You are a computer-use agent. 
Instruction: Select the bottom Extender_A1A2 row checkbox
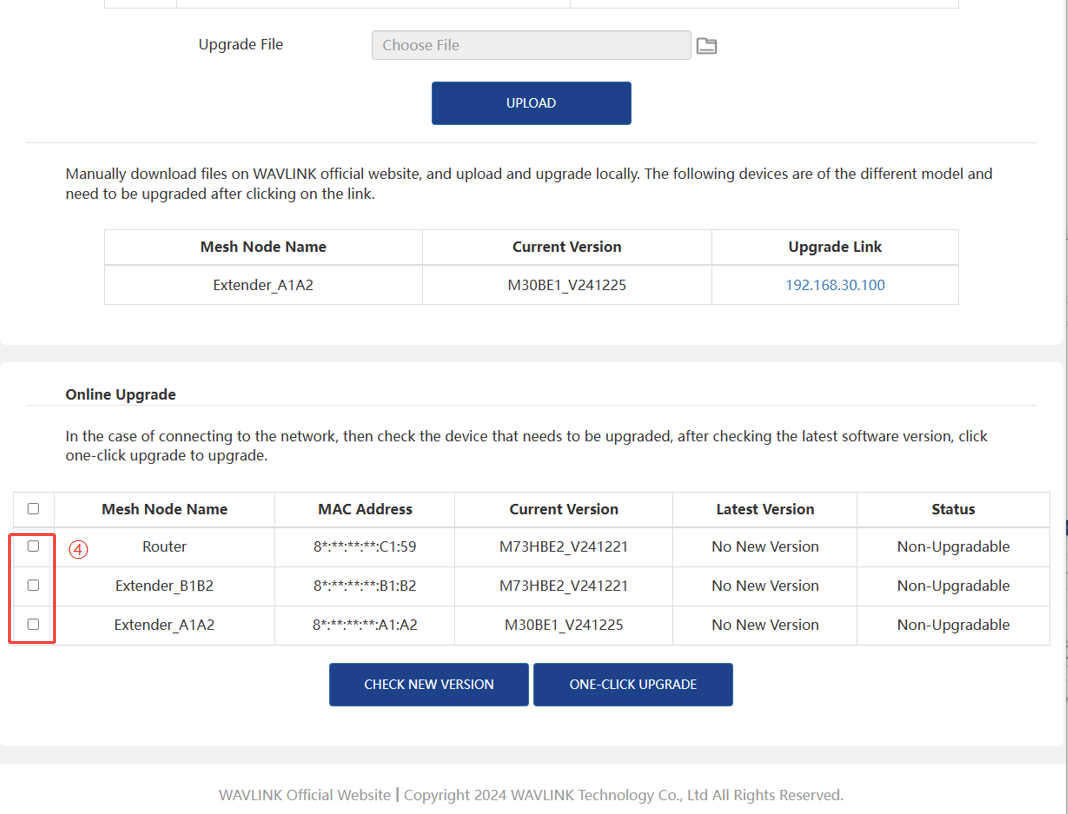[x=33, y=624]
